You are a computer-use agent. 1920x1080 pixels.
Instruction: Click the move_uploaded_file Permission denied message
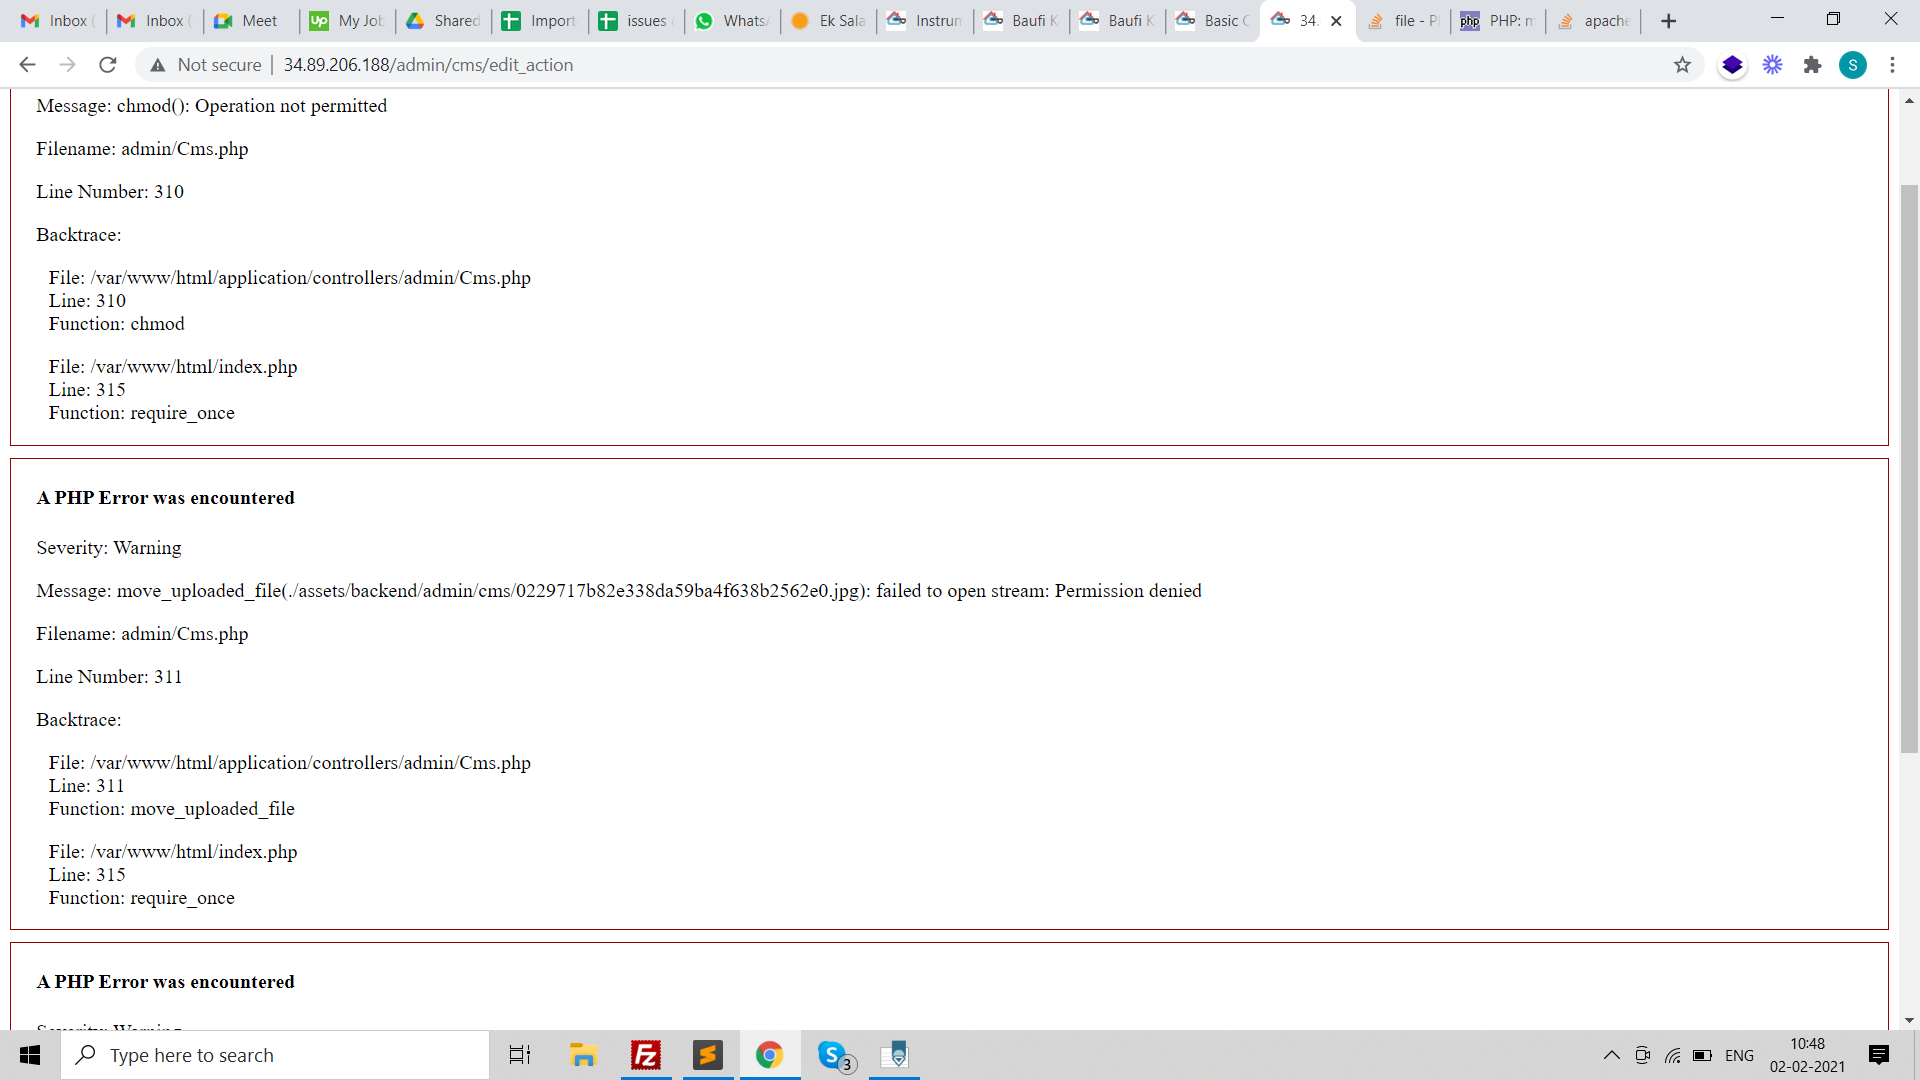tap(619, 591)
